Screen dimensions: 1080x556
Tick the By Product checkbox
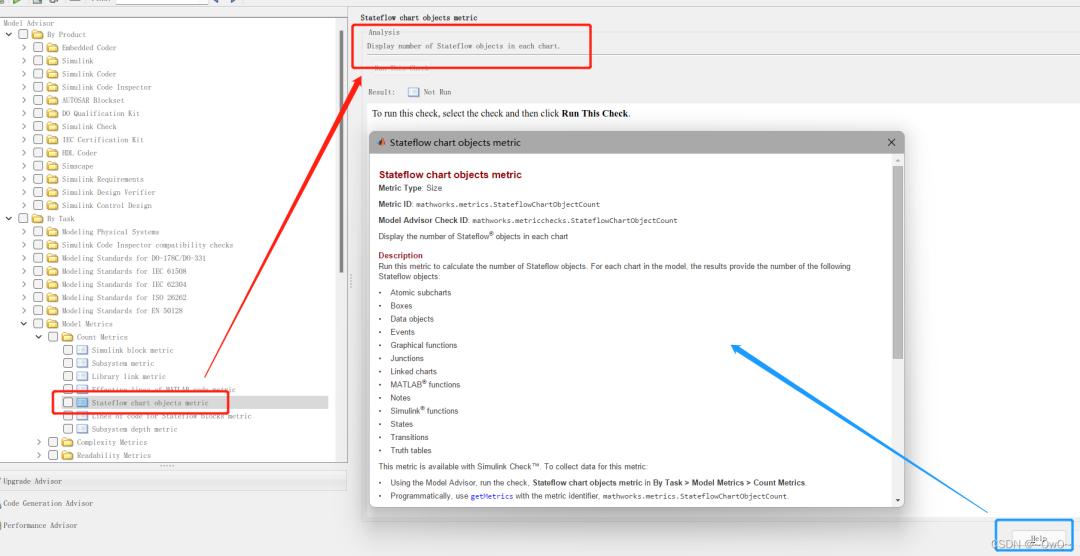click(x=23, y=34)
